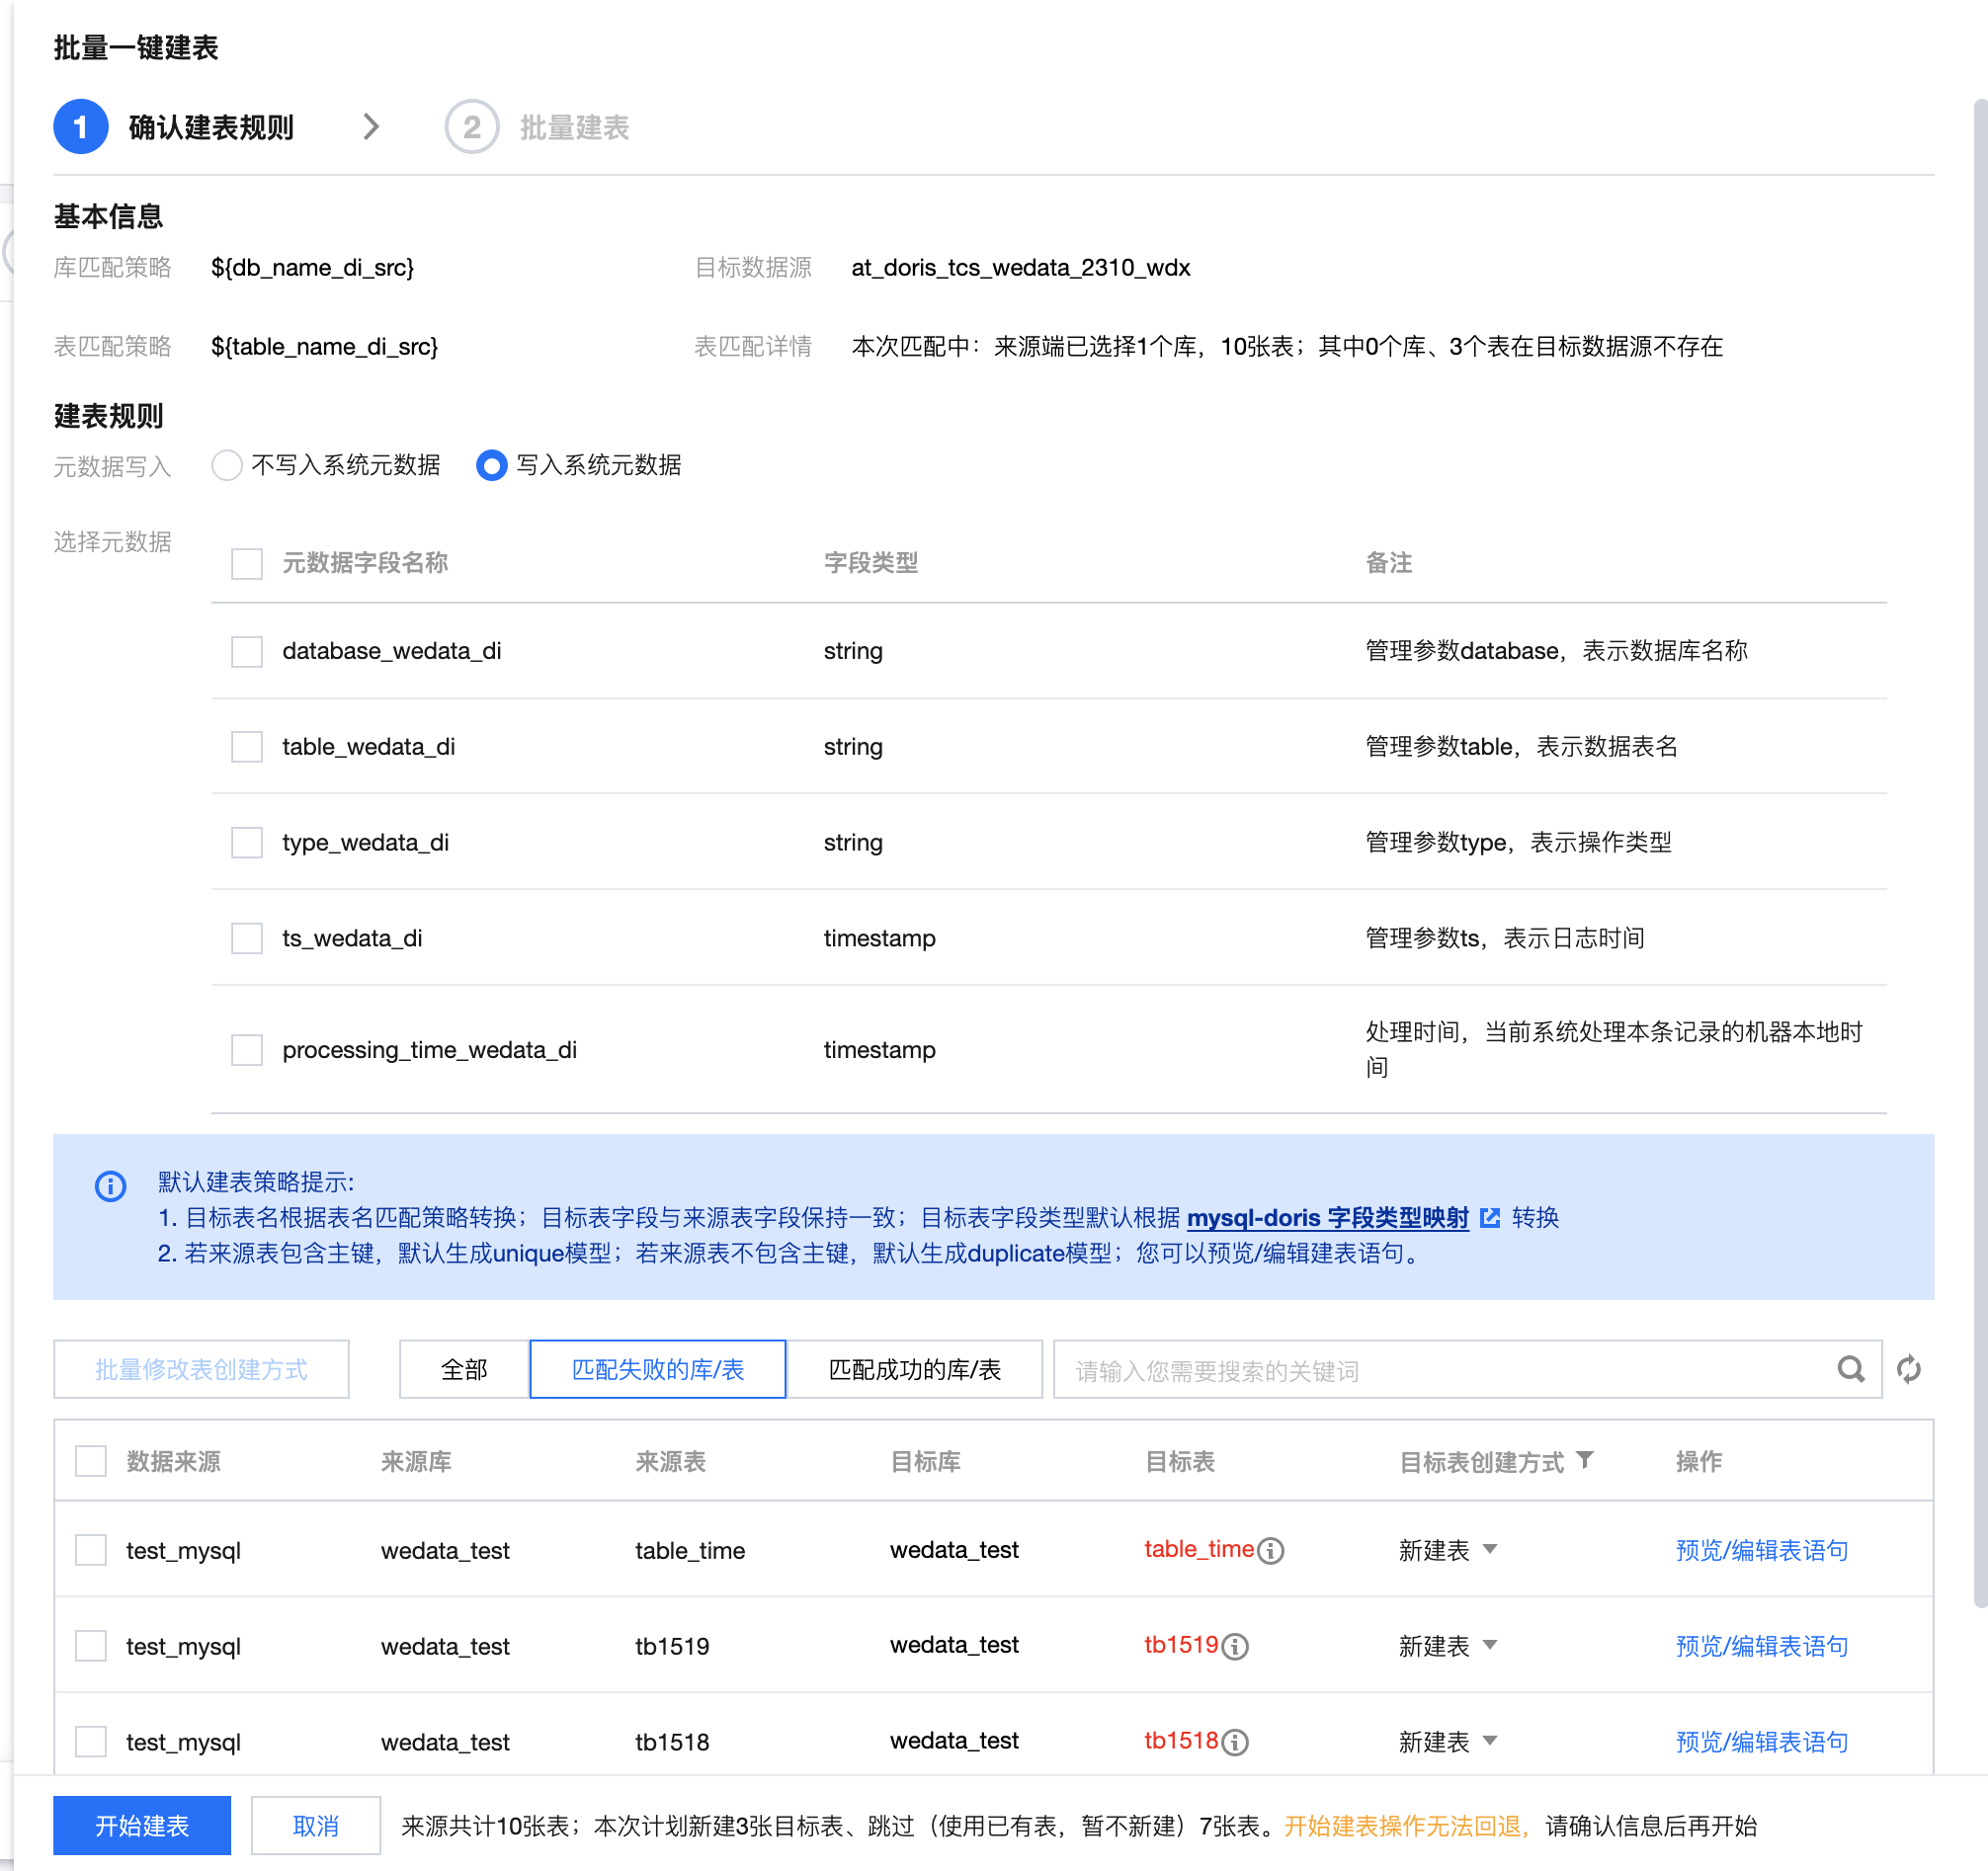This screenshot has height=1871, width=1988.
Task: Select 不写入系统元数据 radio option
Action: click(227, 465)
